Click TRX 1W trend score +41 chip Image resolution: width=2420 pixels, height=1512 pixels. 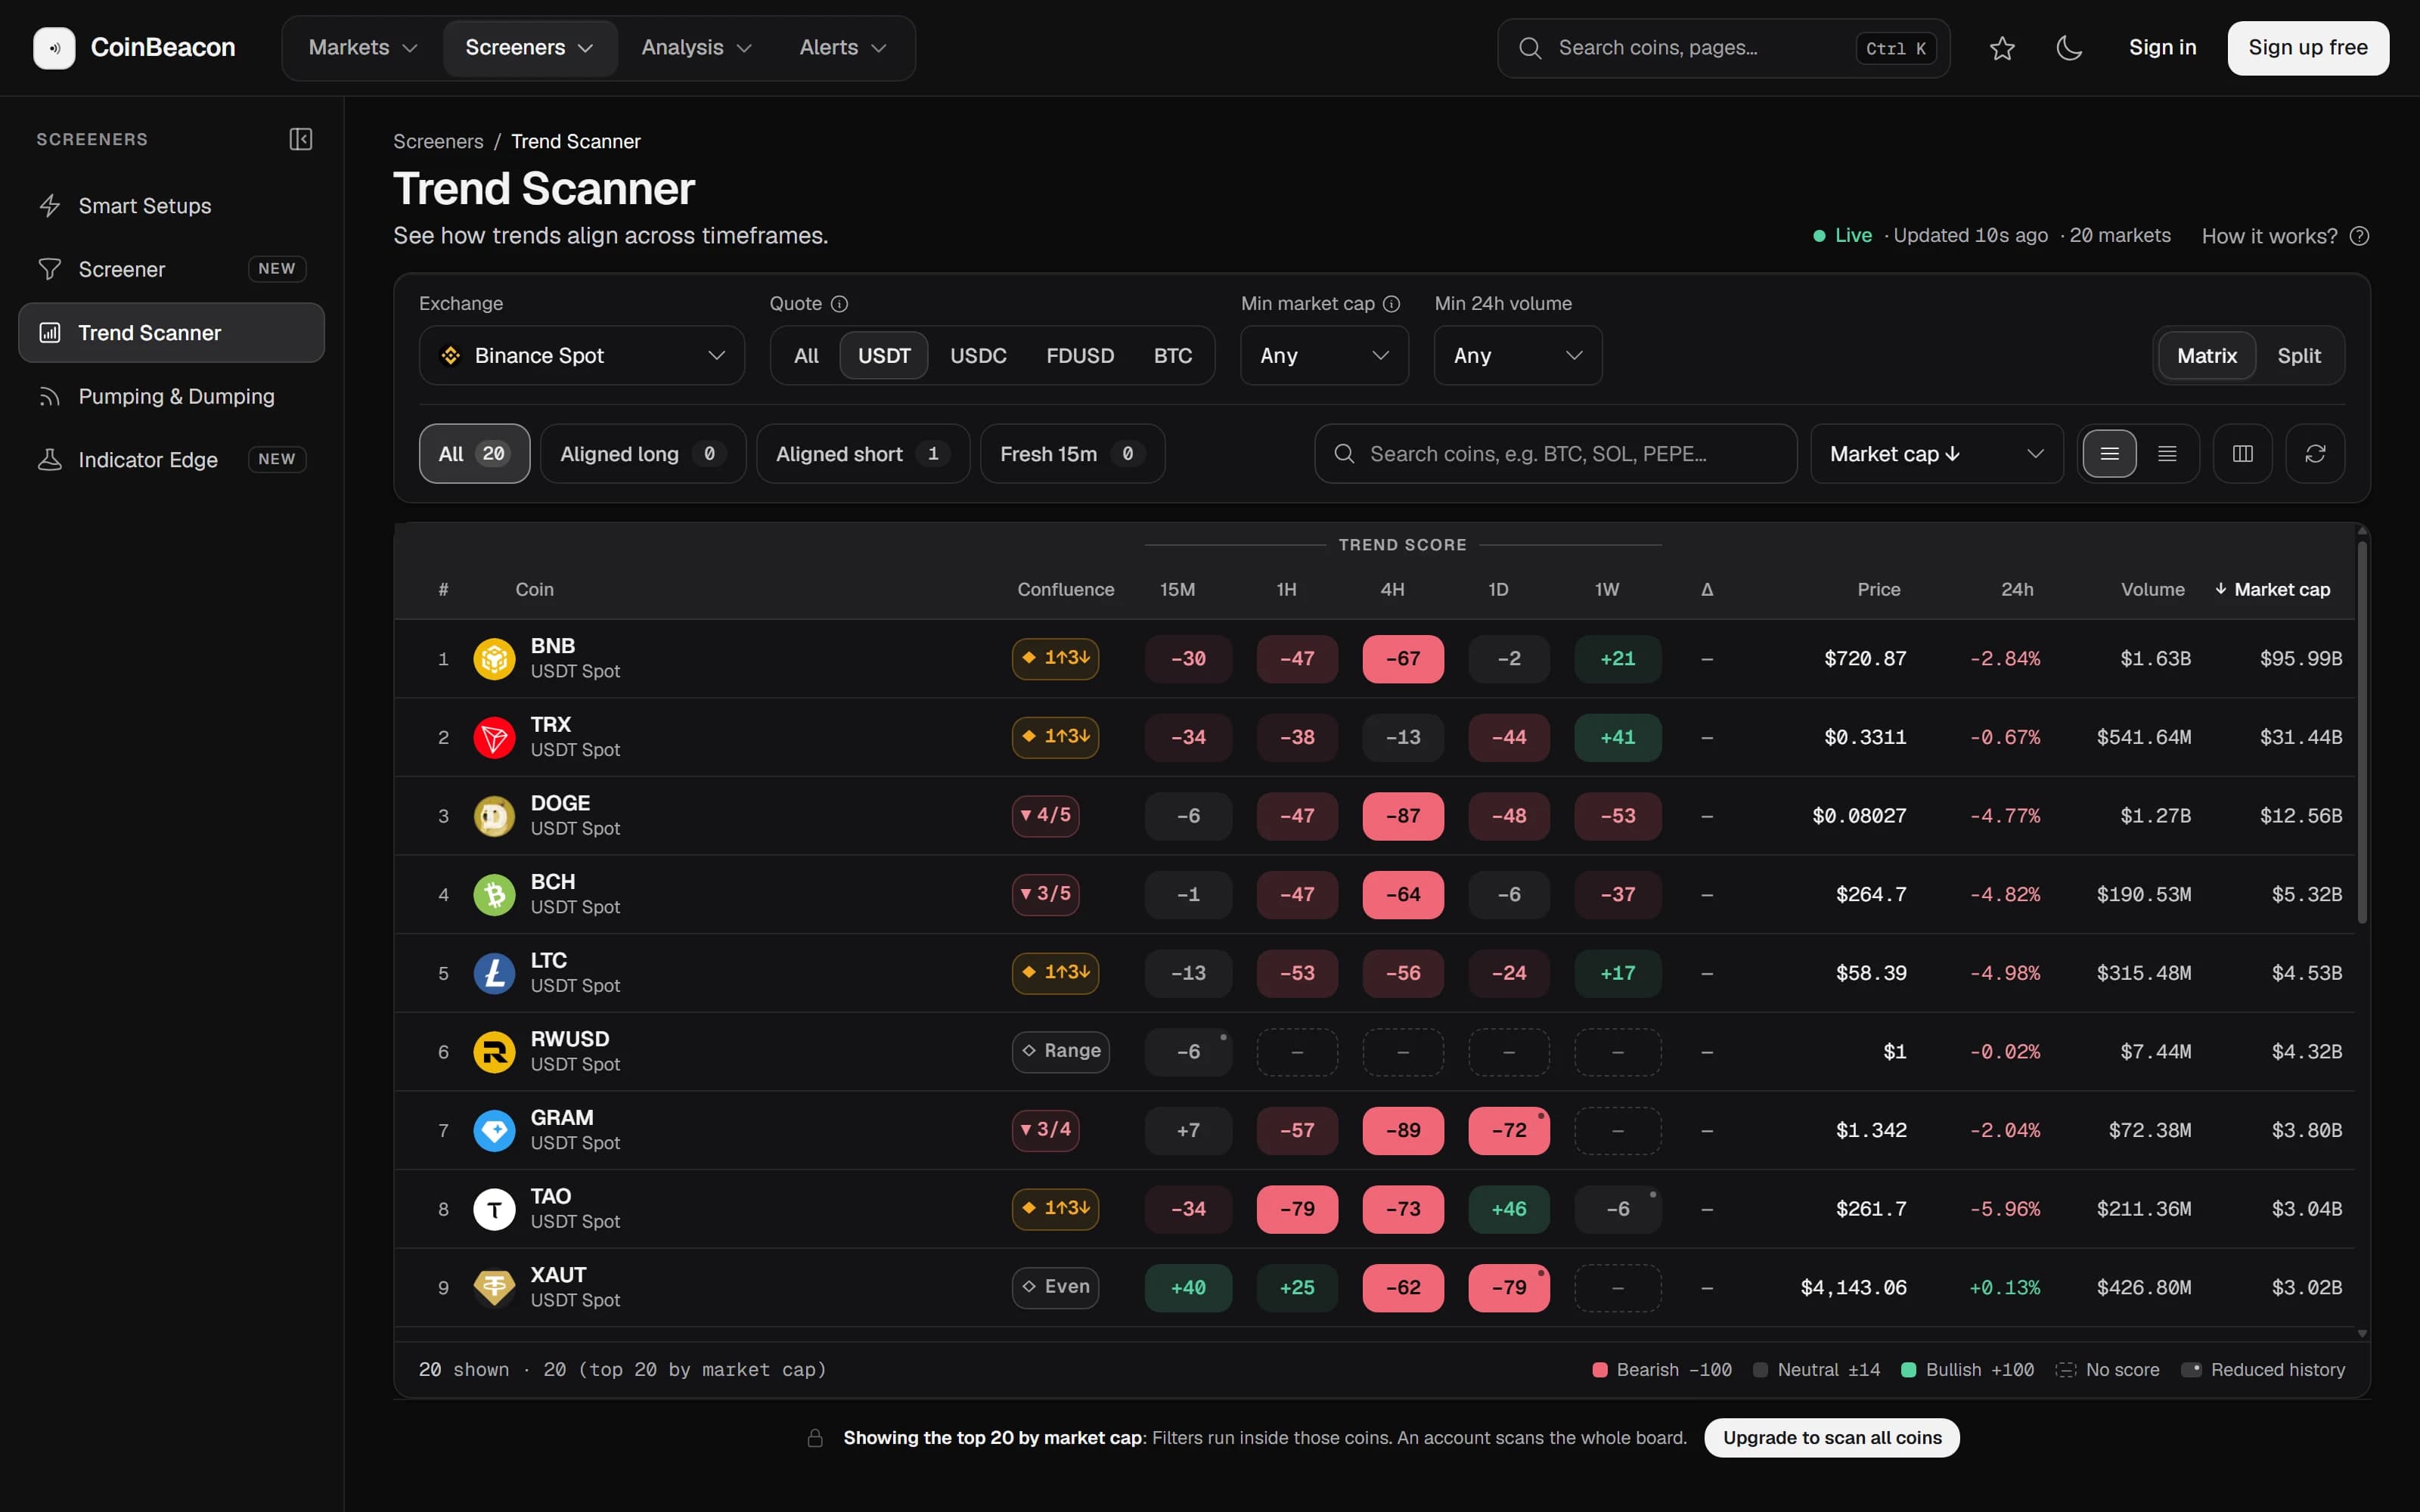pos(1618,738)
